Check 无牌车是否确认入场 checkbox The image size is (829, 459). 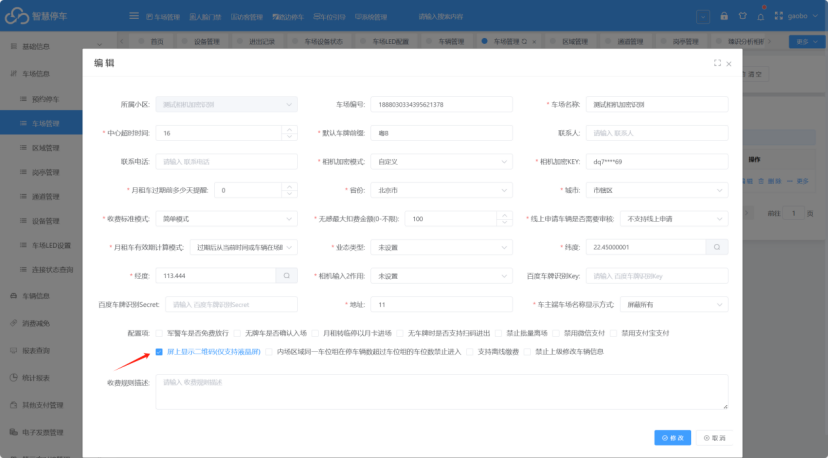click(x=237, y=333)
